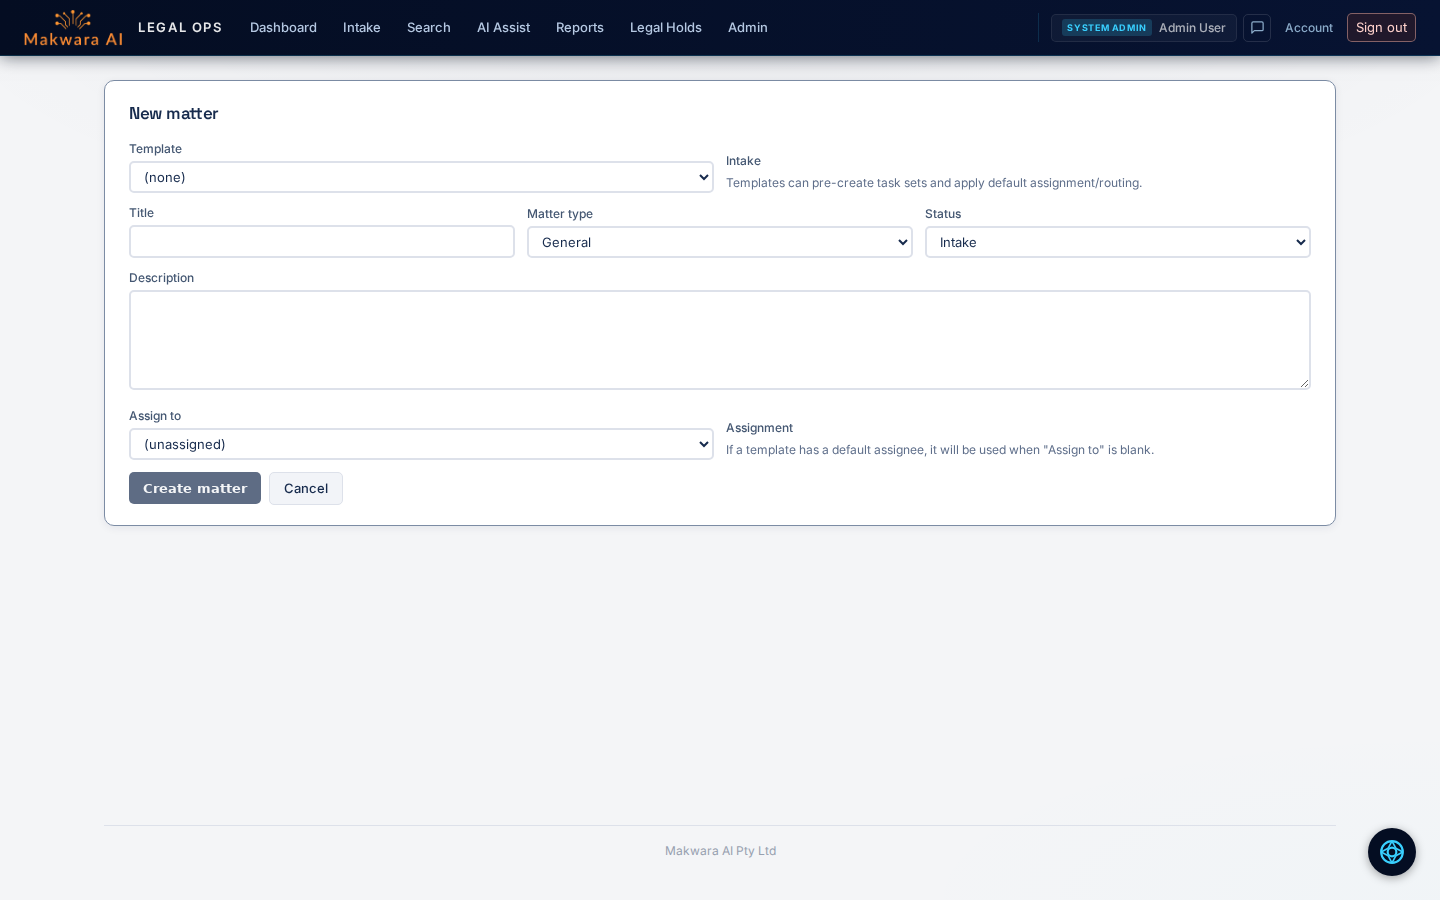The height and width of the screenshot is (900, 1440).
Task: Open the AI Assist section
Action: (503, 28)
